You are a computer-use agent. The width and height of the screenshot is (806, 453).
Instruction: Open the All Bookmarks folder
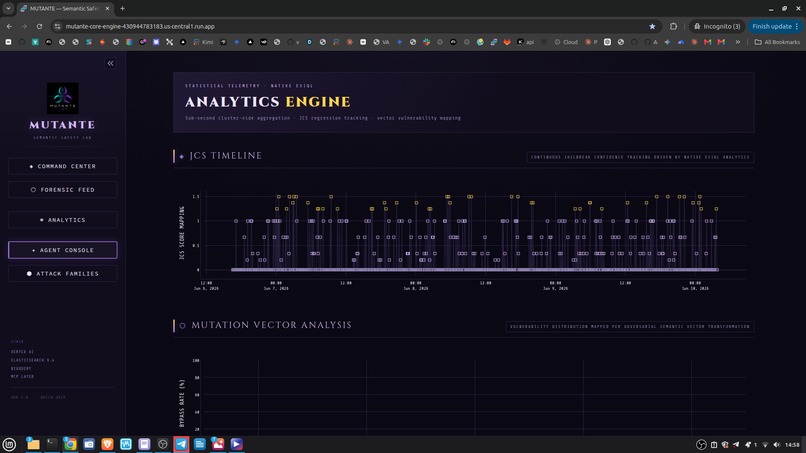pyautogui.click(x=777, y=42)
